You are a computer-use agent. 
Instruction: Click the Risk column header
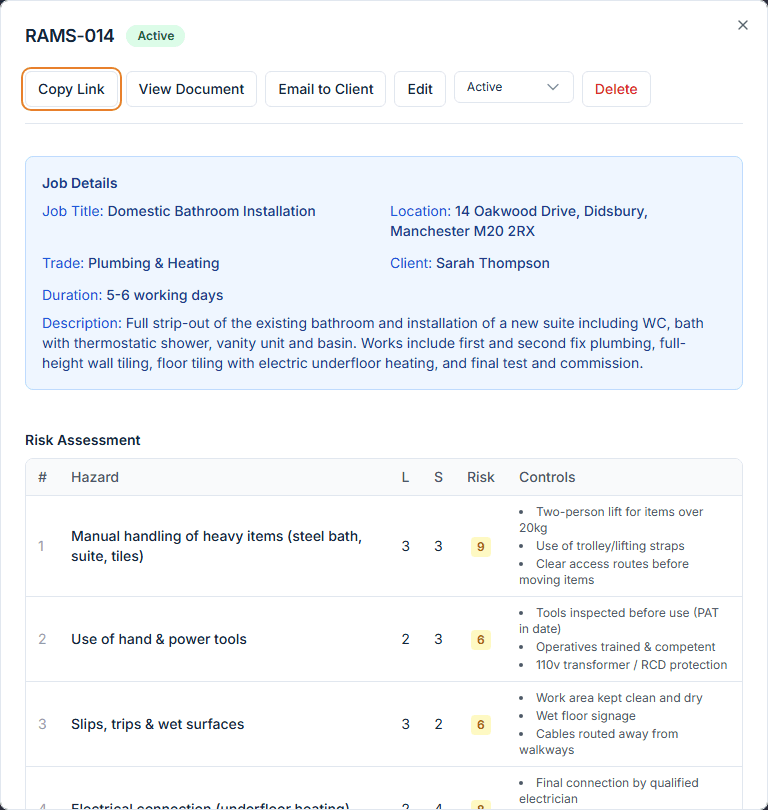[x=481, y=477]
